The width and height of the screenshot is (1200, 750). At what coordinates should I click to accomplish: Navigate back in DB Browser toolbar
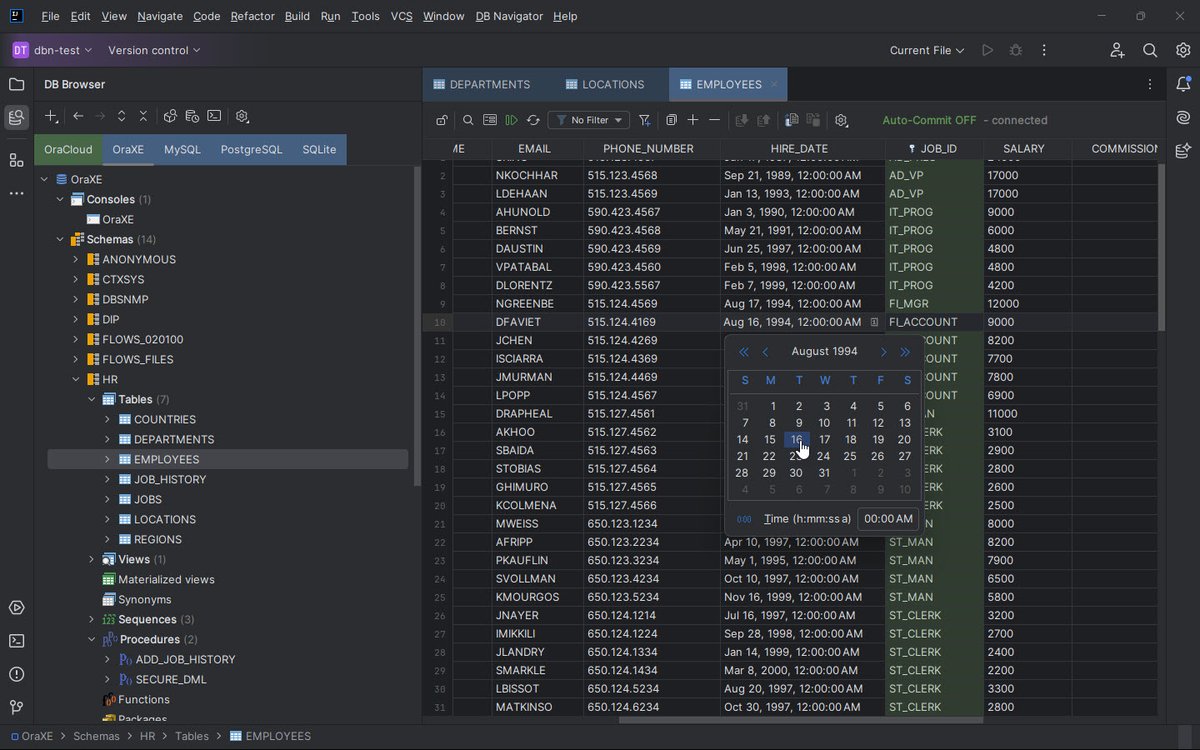coord(78,116)
